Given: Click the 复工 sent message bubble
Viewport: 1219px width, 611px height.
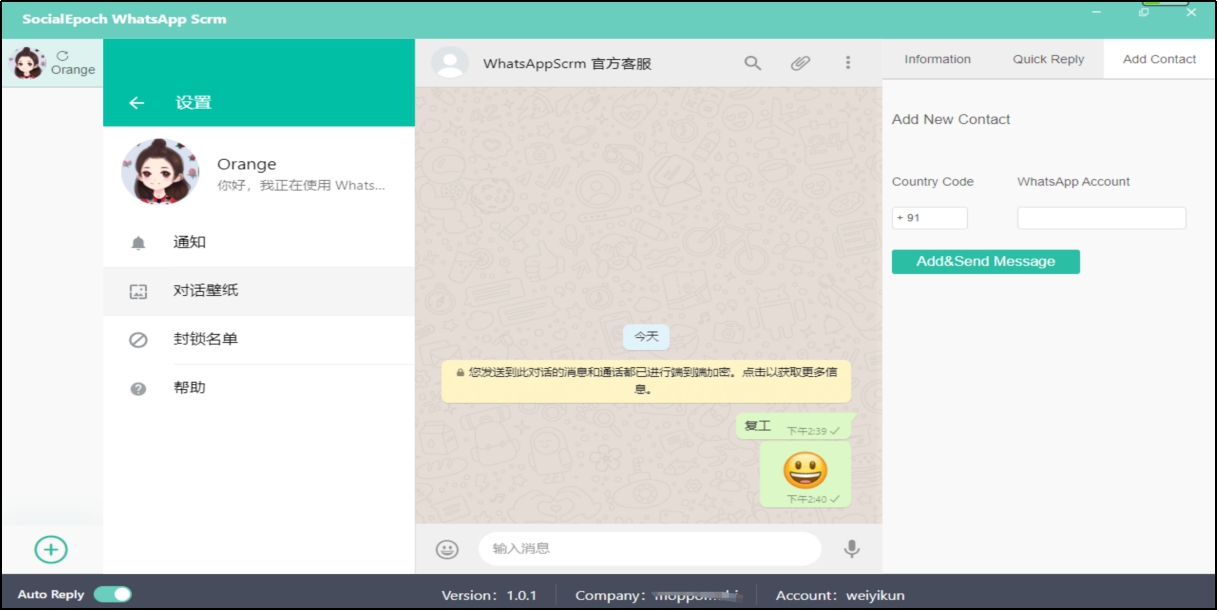Looking at the screenshot, I should click(x=794, y=427).
